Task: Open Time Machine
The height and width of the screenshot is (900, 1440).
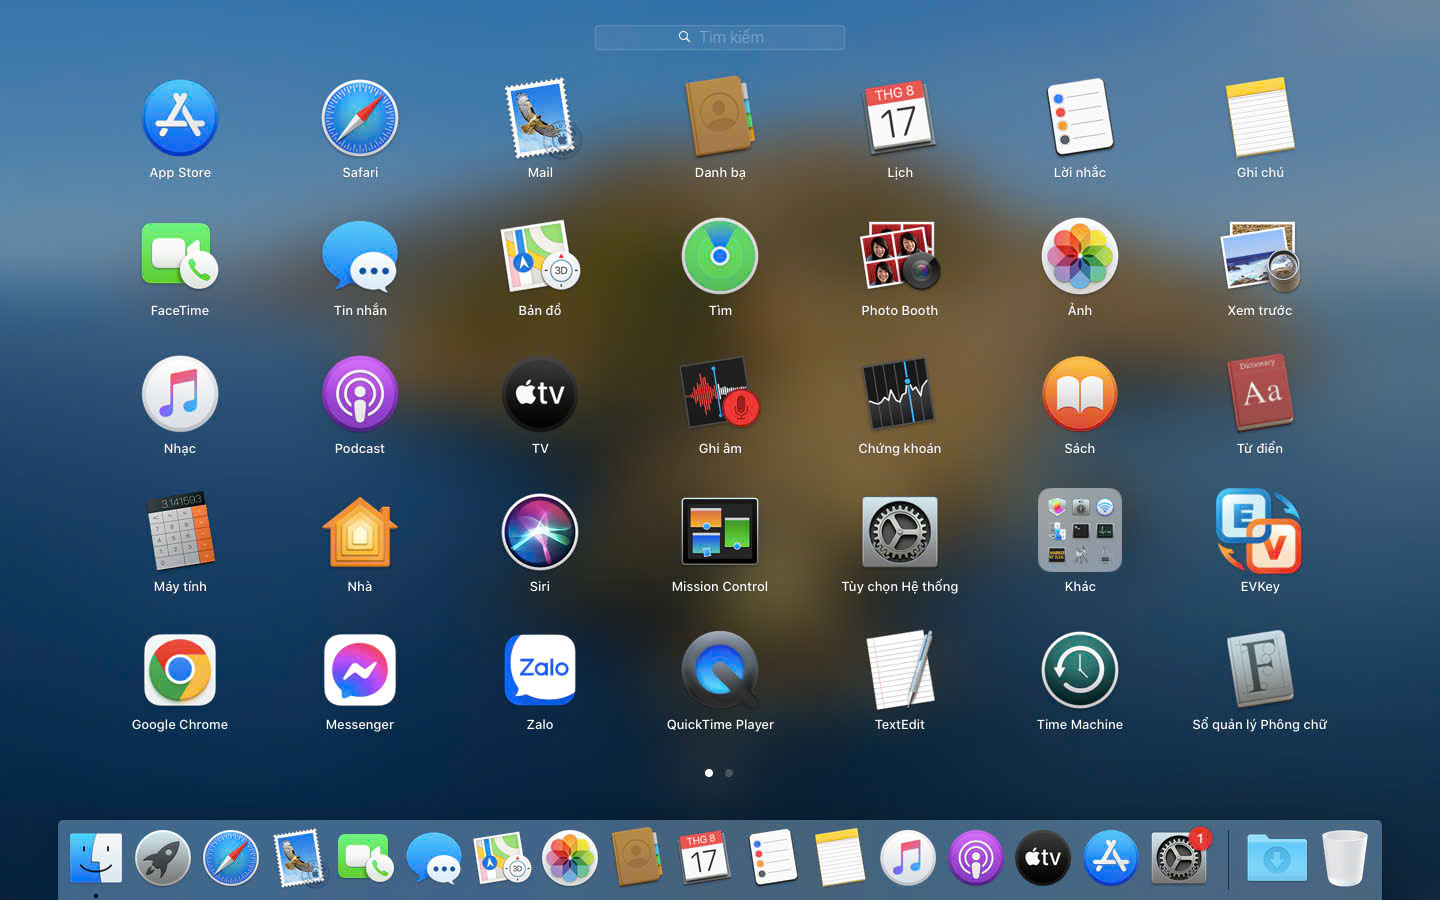Action: 1080,670
